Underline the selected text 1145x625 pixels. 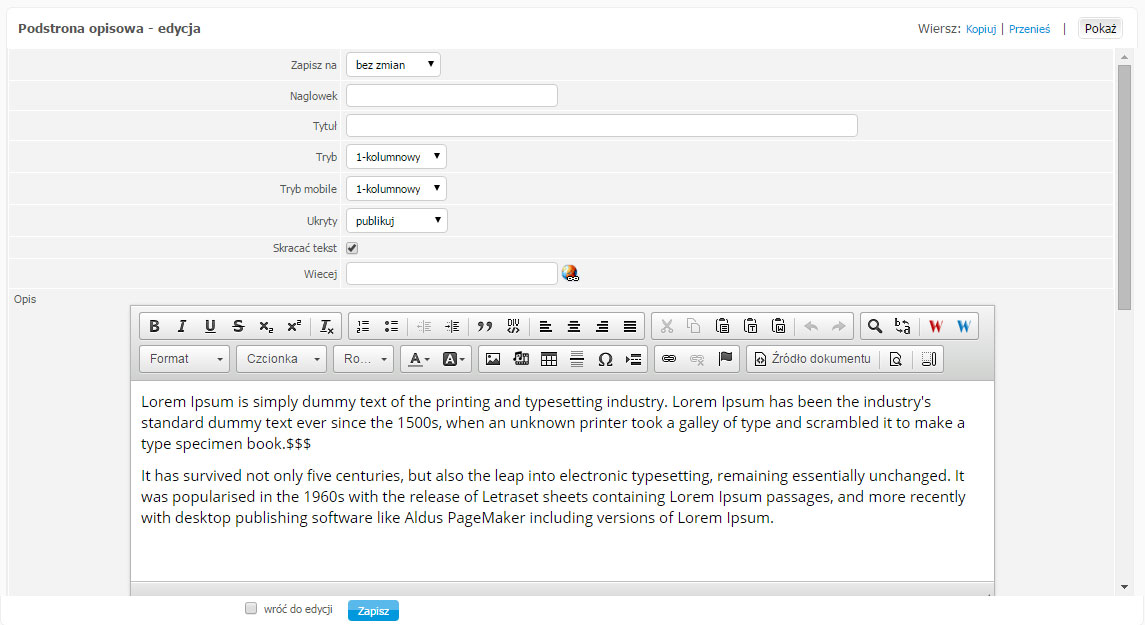pos(210,326)
